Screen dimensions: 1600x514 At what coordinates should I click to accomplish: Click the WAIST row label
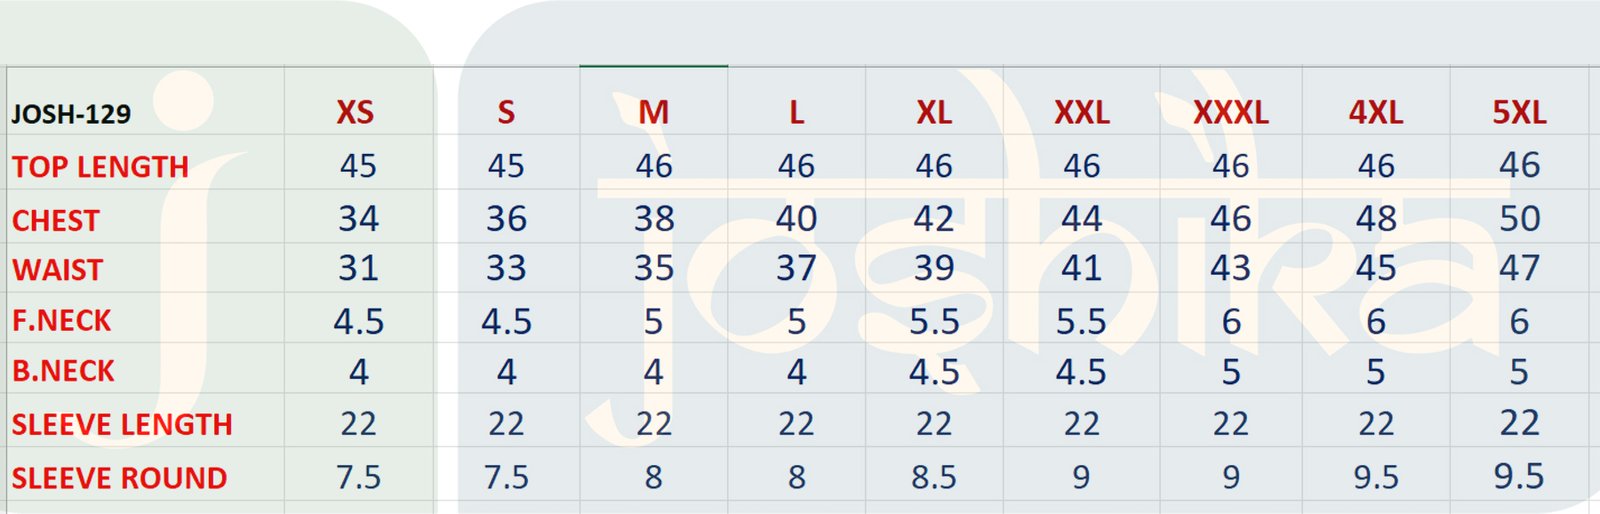57,270
